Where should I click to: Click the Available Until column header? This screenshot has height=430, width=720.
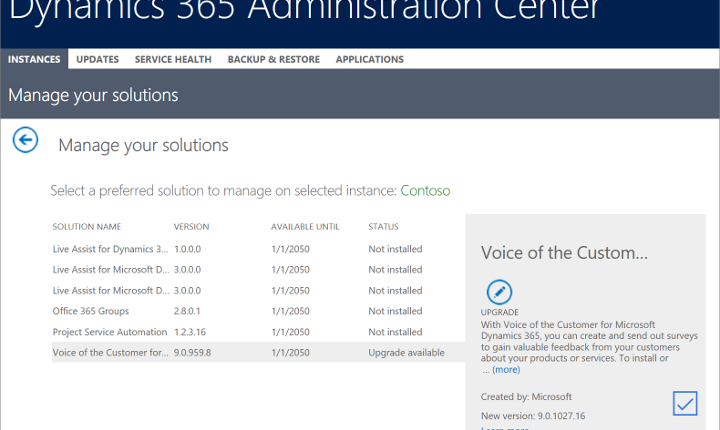[300, 227]
